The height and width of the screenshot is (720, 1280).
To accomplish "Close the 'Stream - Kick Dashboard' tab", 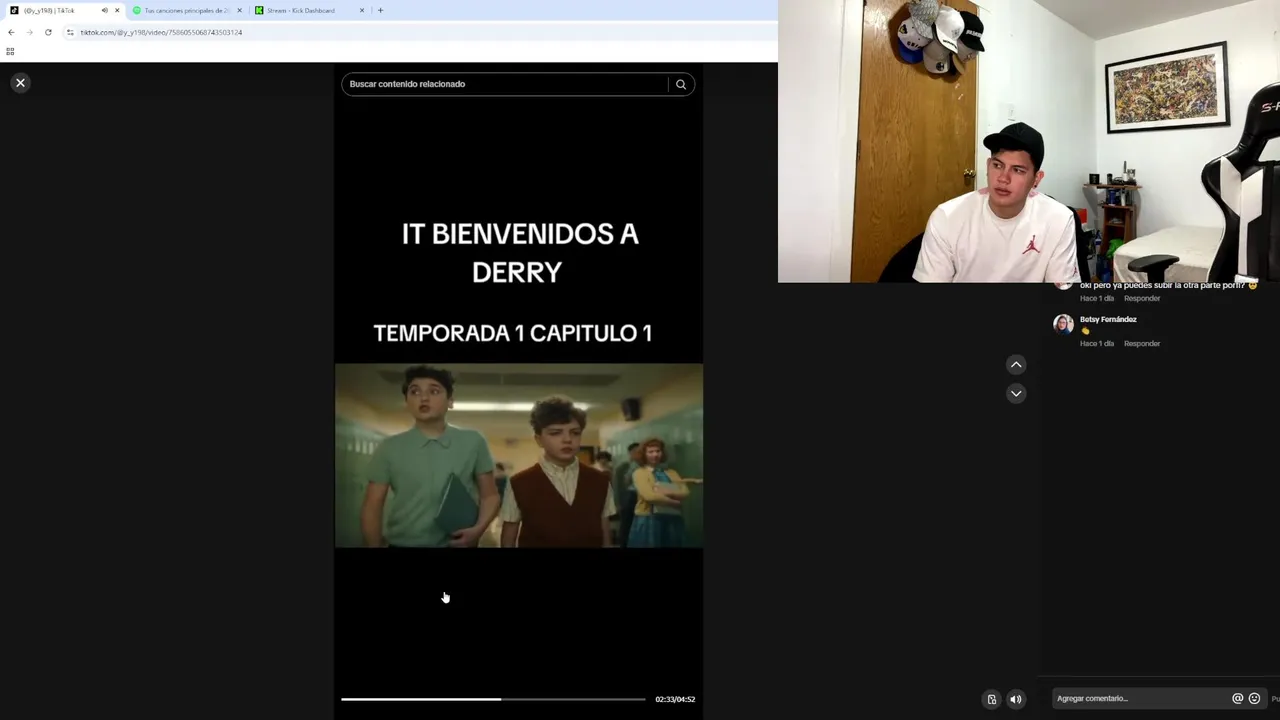I will point(362,10).
